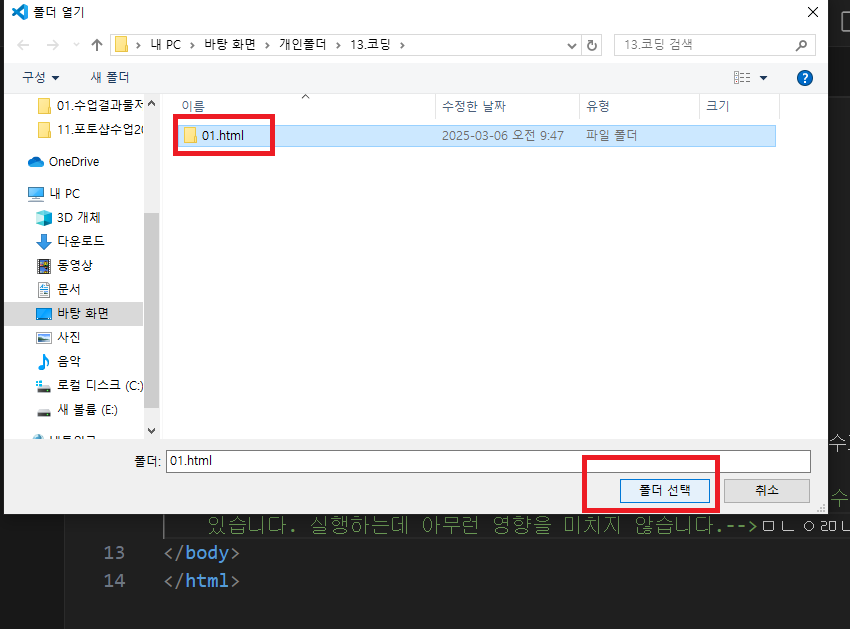Open OneDrive in navigation pane
The width and height of the screenshot is (850, 629).
64,162
